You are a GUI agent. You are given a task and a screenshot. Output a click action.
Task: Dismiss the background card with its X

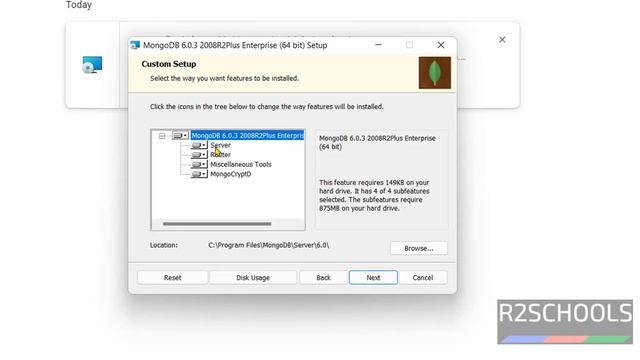click(x=502, y=40)
